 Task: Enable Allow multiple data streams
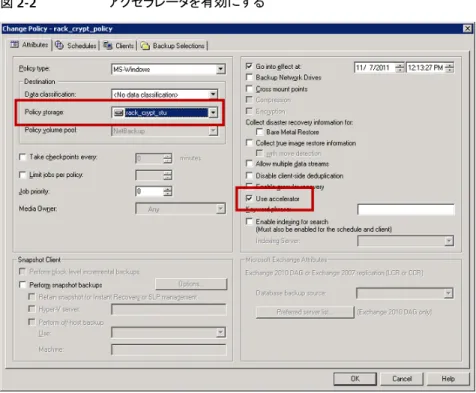tap(249, 164)
